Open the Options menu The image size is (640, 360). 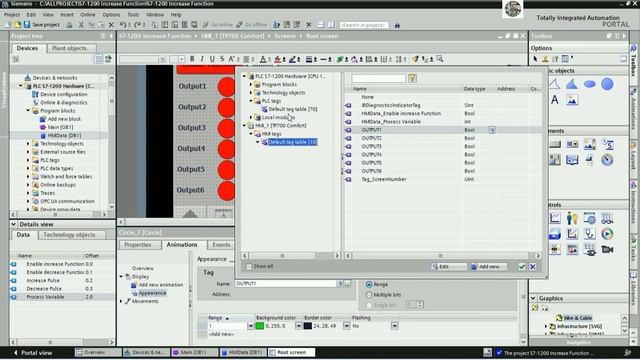[111, 14]
